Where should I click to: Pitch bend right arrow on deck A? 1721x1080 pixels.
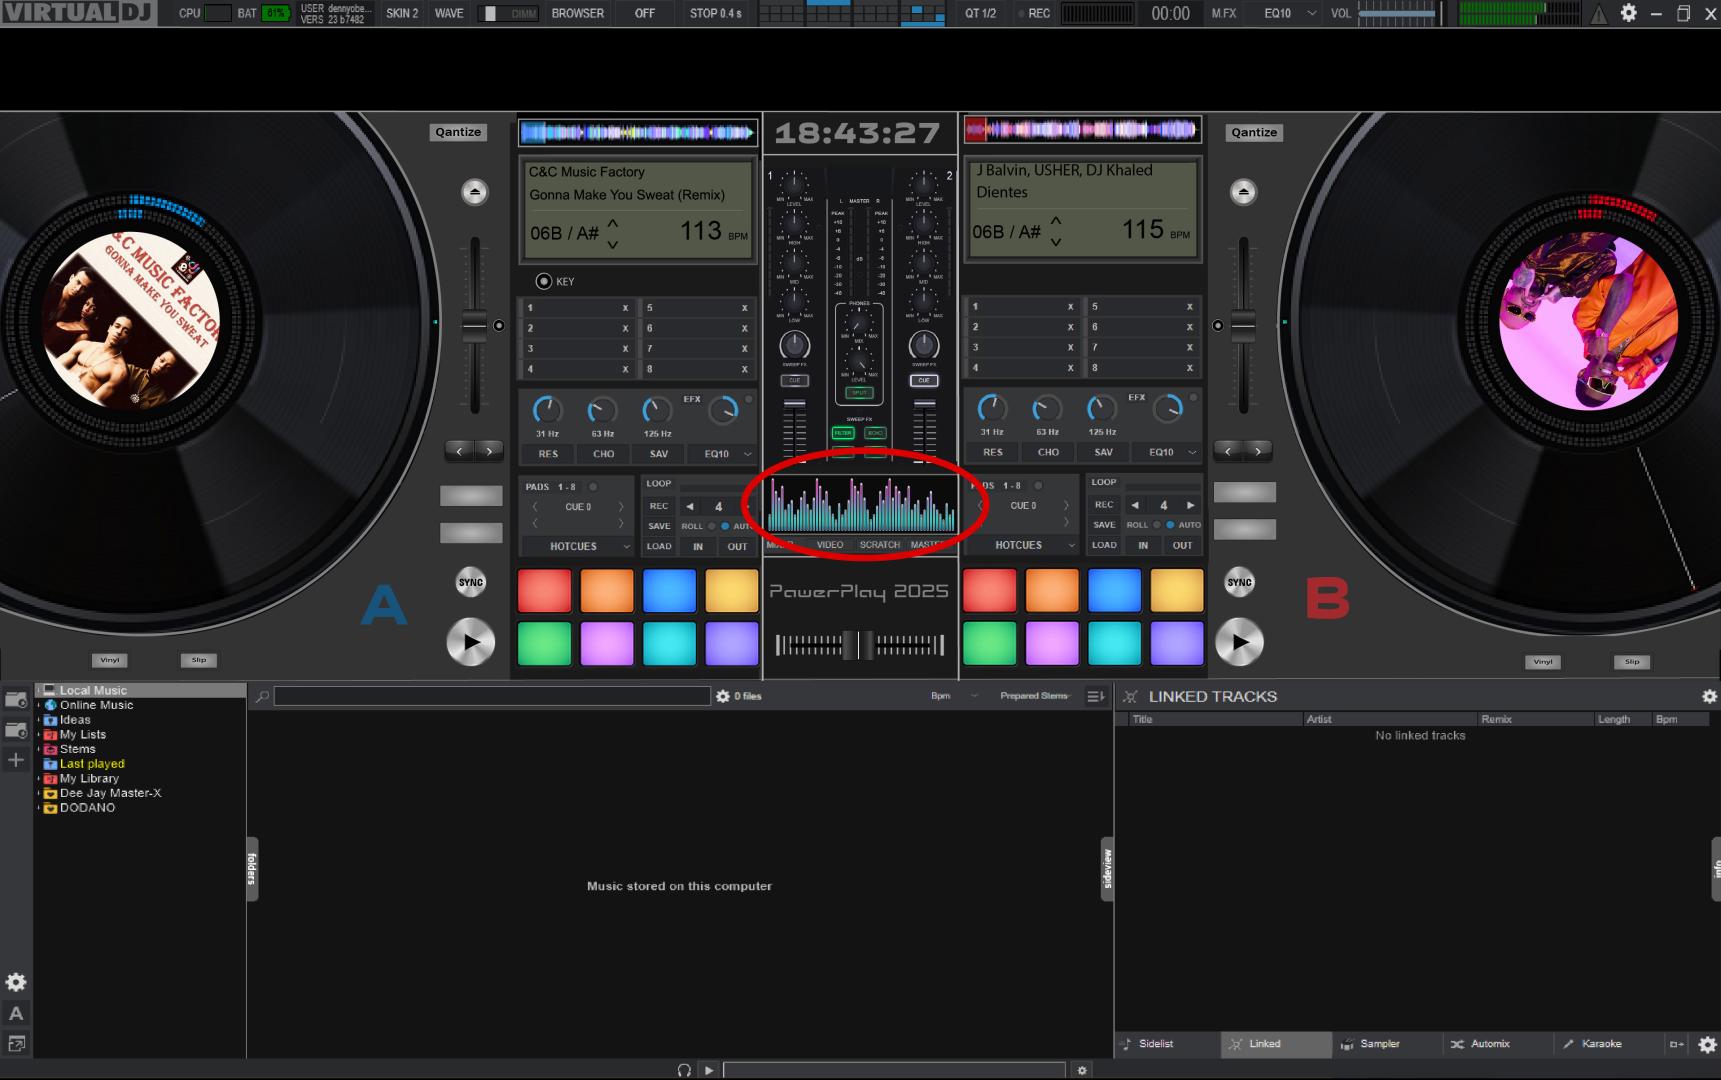click(489, 451)
